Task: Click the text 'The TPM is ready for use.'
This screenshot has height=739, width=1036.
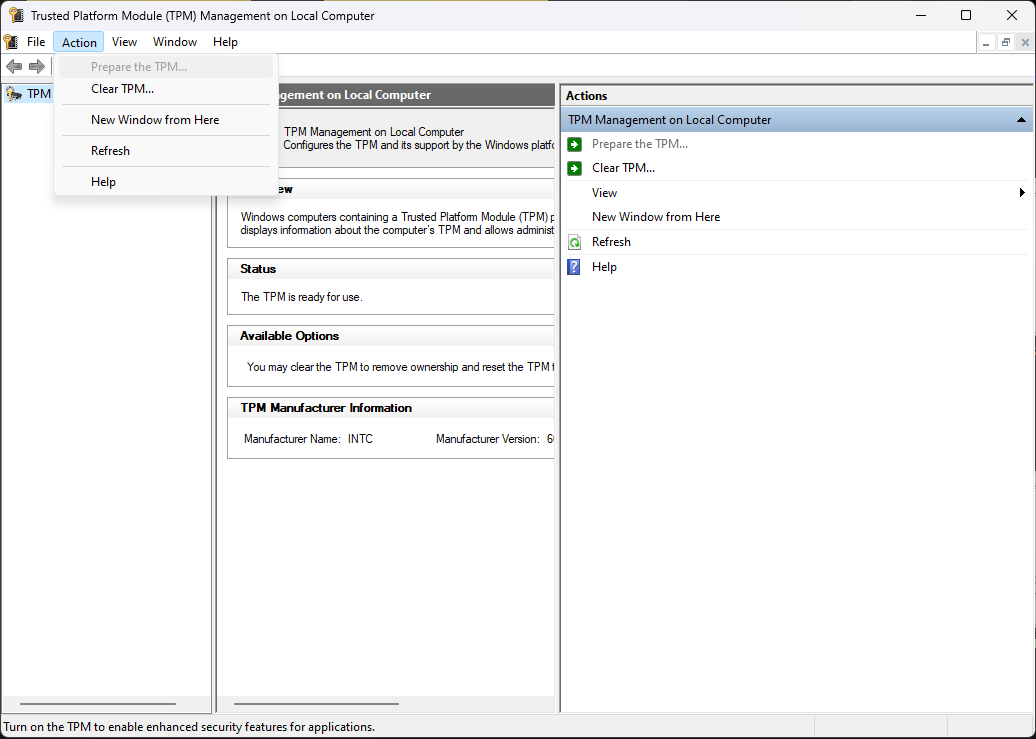Action: (301, 297)
